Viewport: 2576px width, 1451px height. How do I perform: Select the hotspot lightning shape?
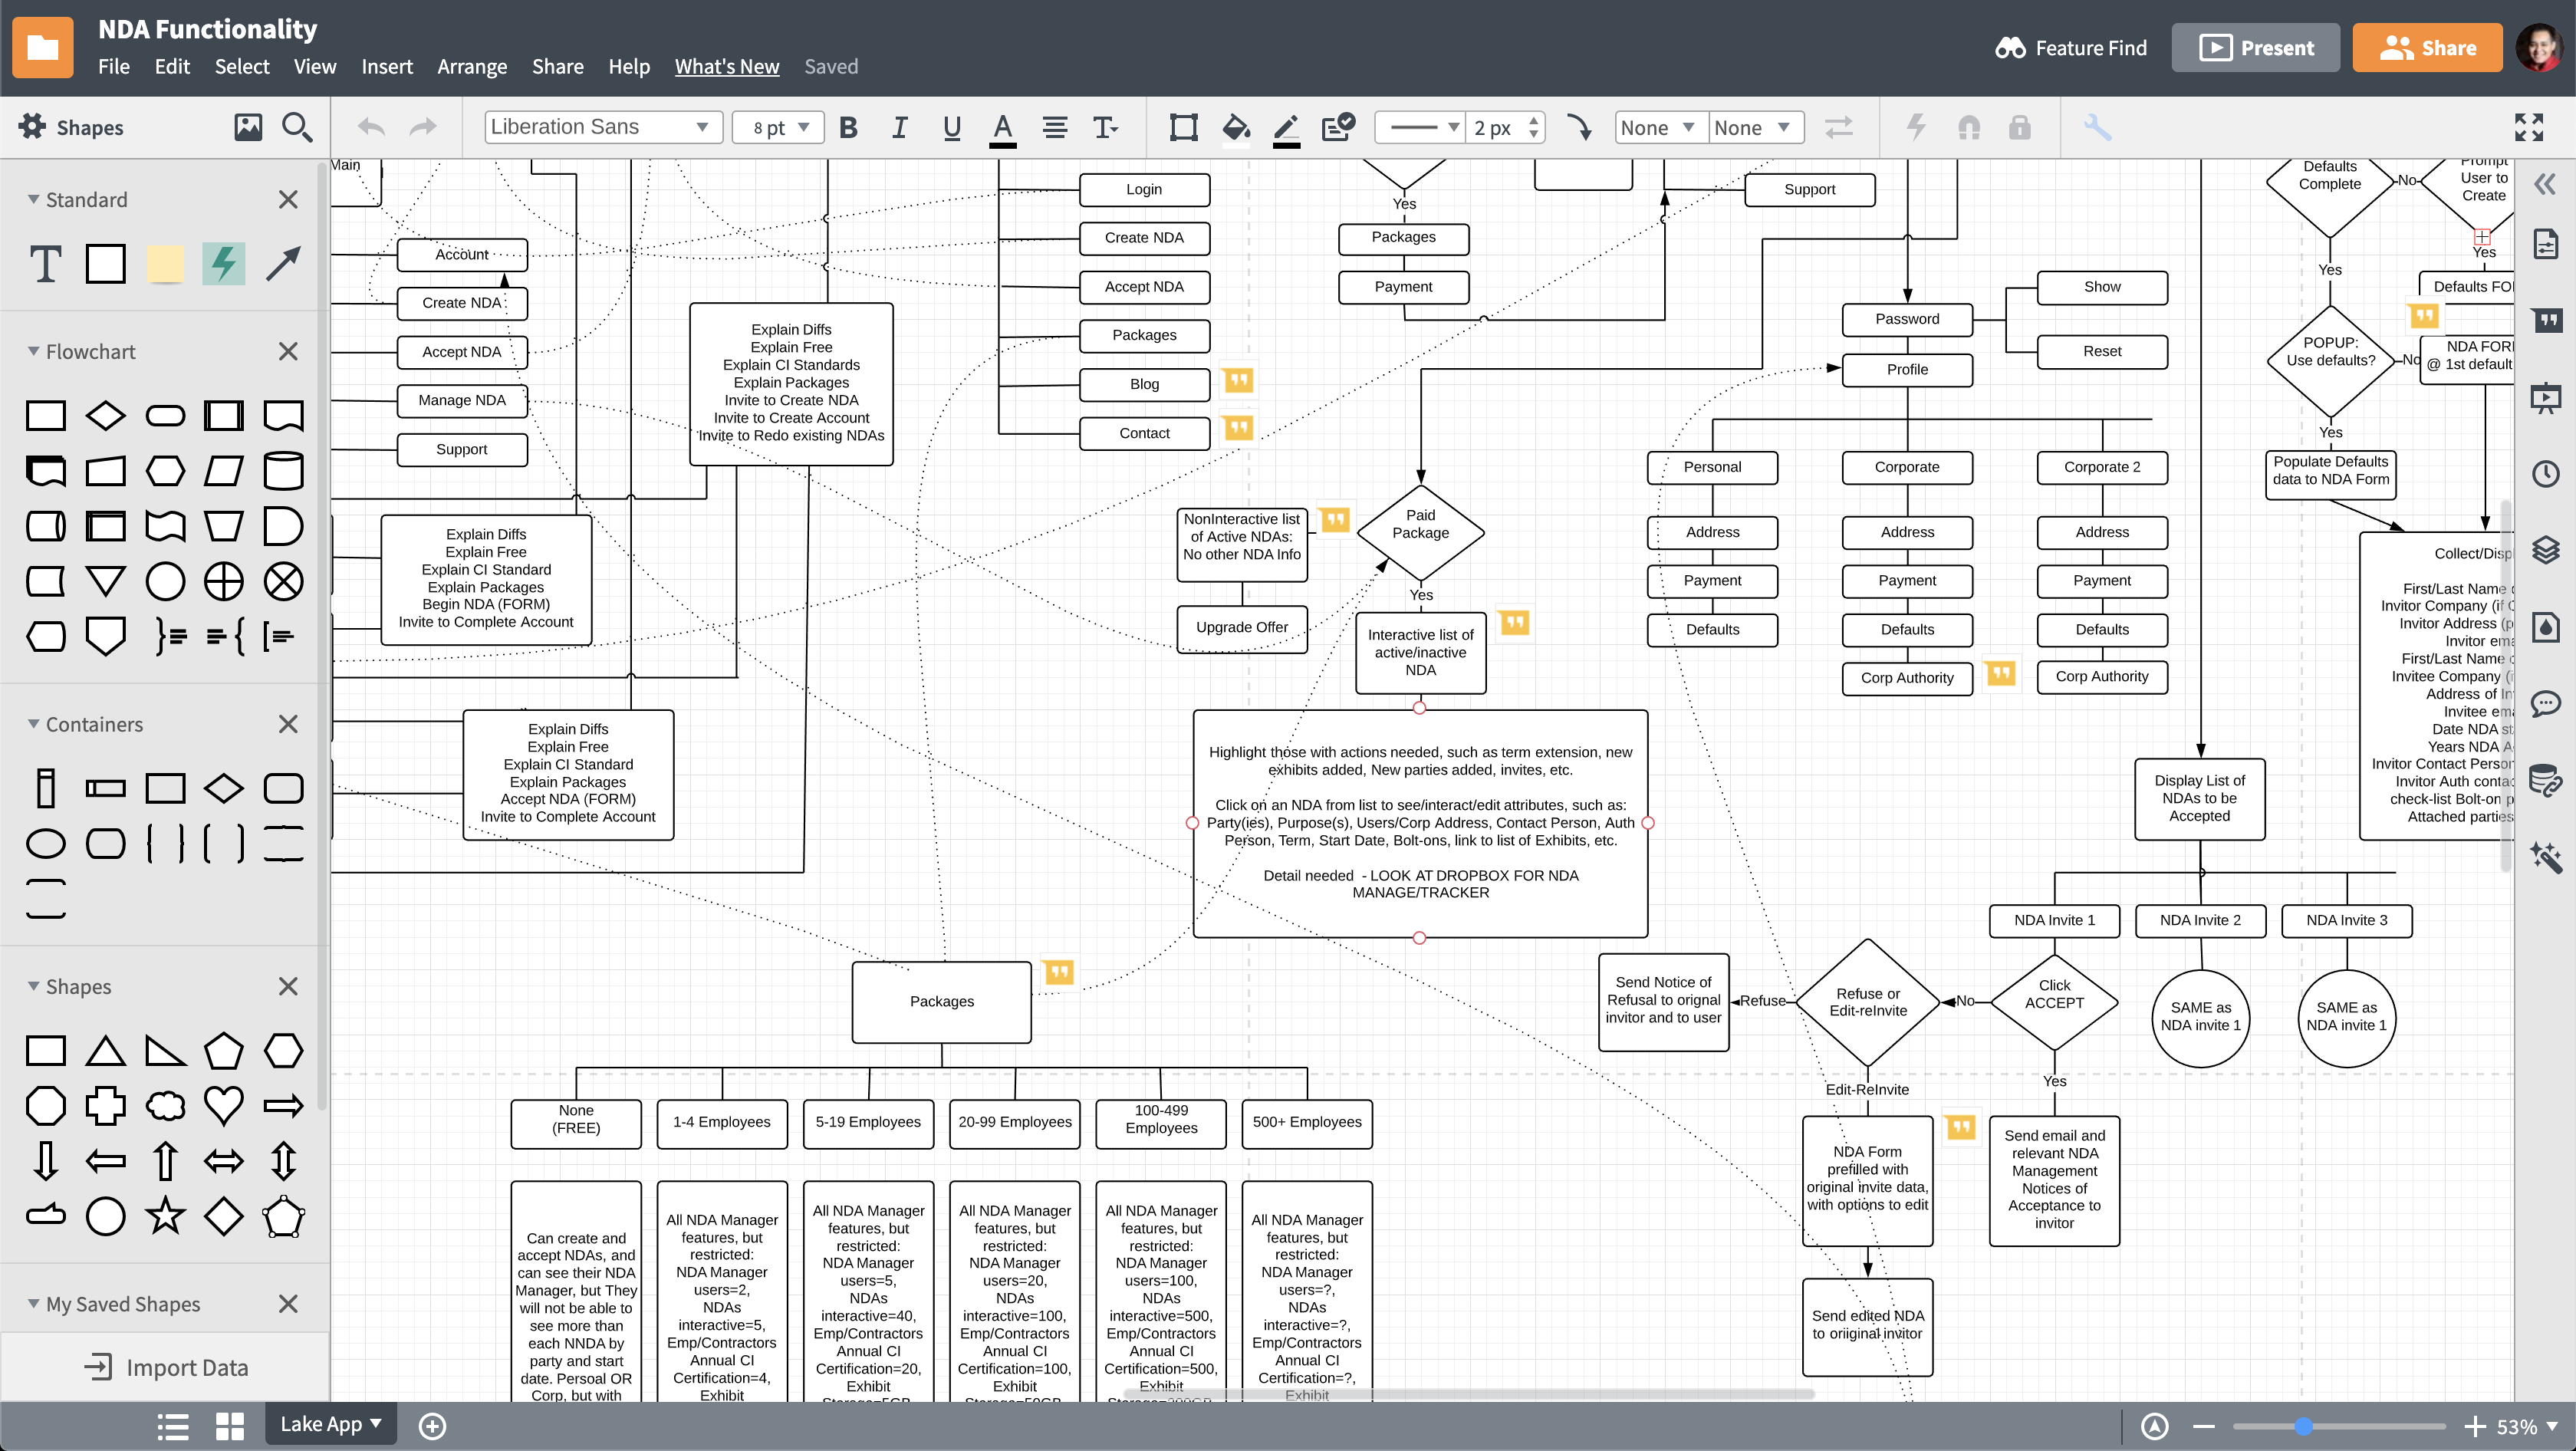(x=224, y=264)
